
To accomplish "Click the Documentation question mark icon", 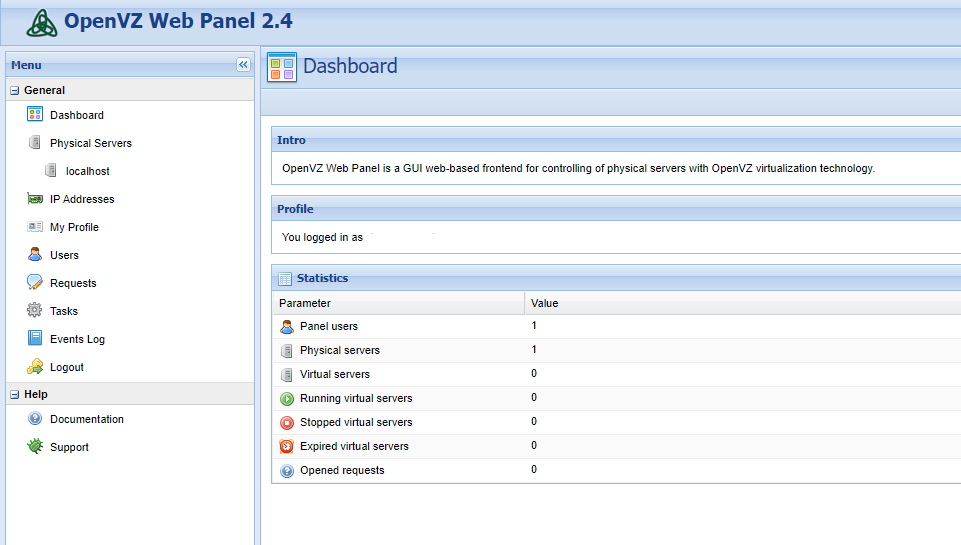I will (35, 419).
